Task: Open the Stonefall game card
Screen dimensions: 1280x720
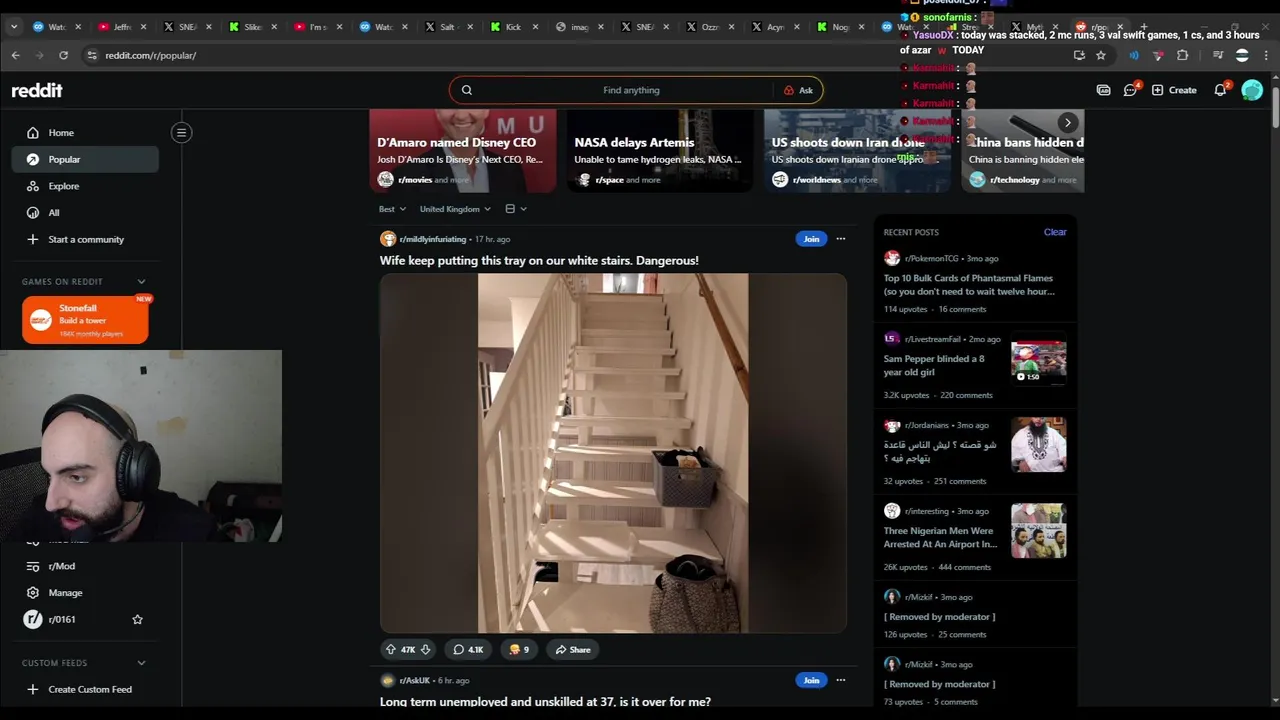Action: tap(85, 320)
